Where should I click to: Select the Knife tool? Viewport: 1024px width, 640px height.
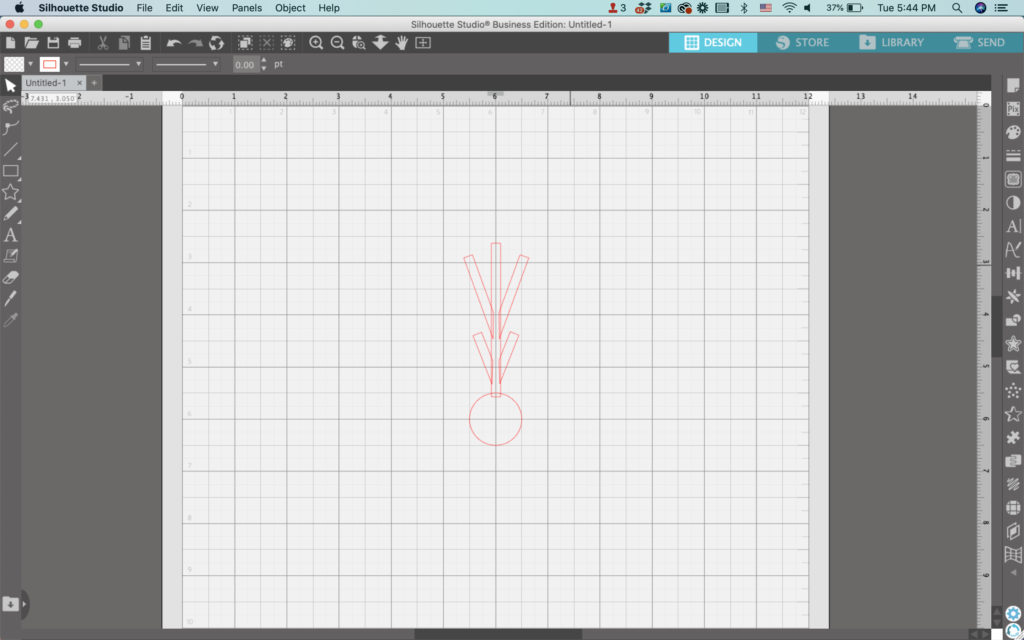[10, 298]
